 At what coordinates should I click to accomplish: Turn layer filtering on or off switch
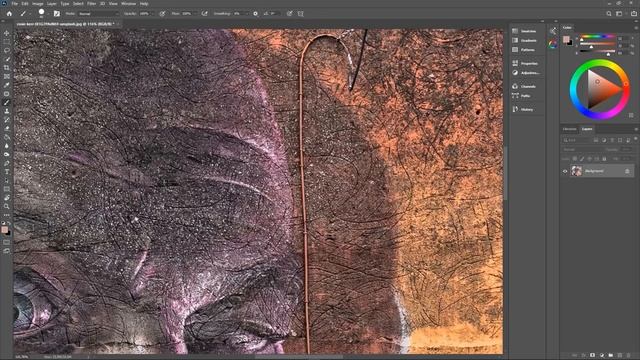[636, 140]
